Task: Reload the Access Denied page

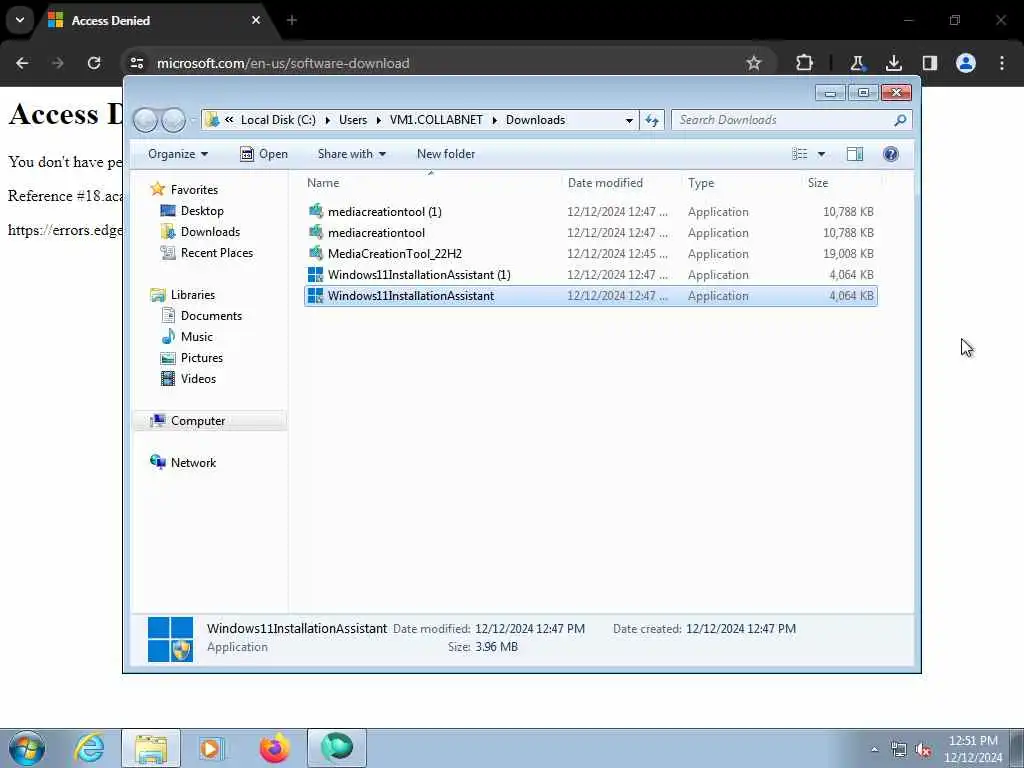Action: [x=94, y=63]
